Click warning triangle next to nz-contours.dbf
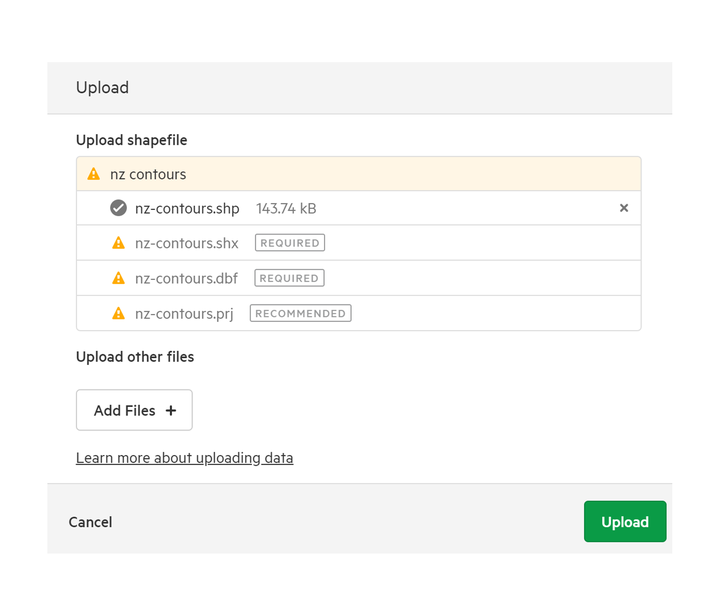The height and width of the screenshot is (616, 720). pyautogui.click(x=118, y=278)
